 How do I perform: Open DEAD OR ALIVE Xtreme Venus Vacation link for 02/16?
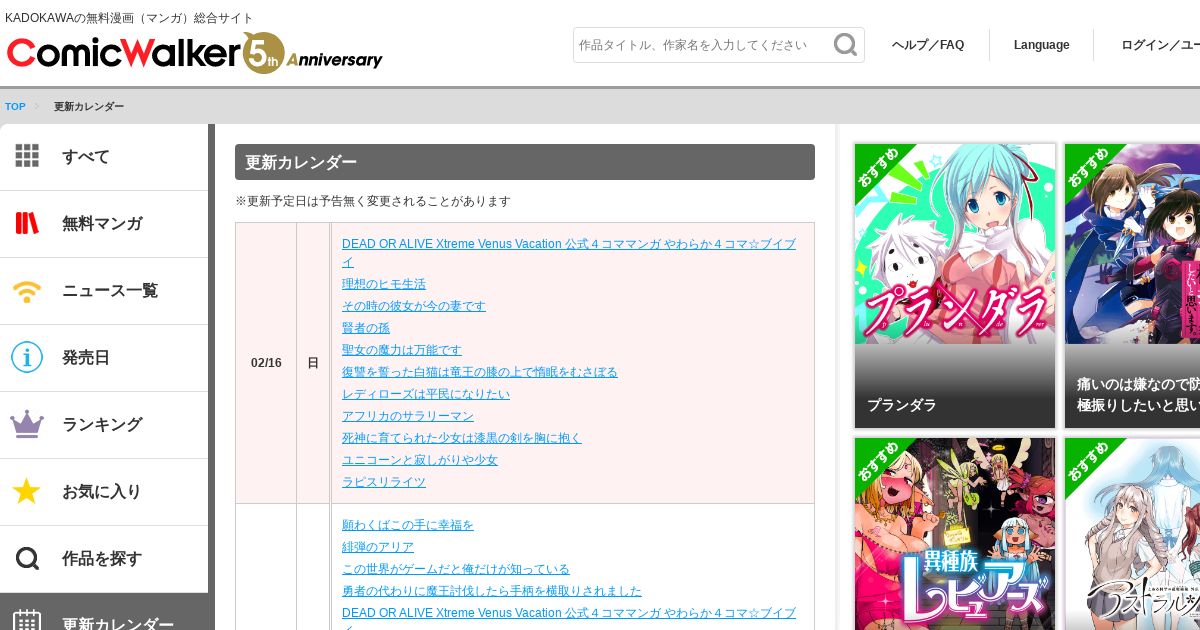point(569,253)
